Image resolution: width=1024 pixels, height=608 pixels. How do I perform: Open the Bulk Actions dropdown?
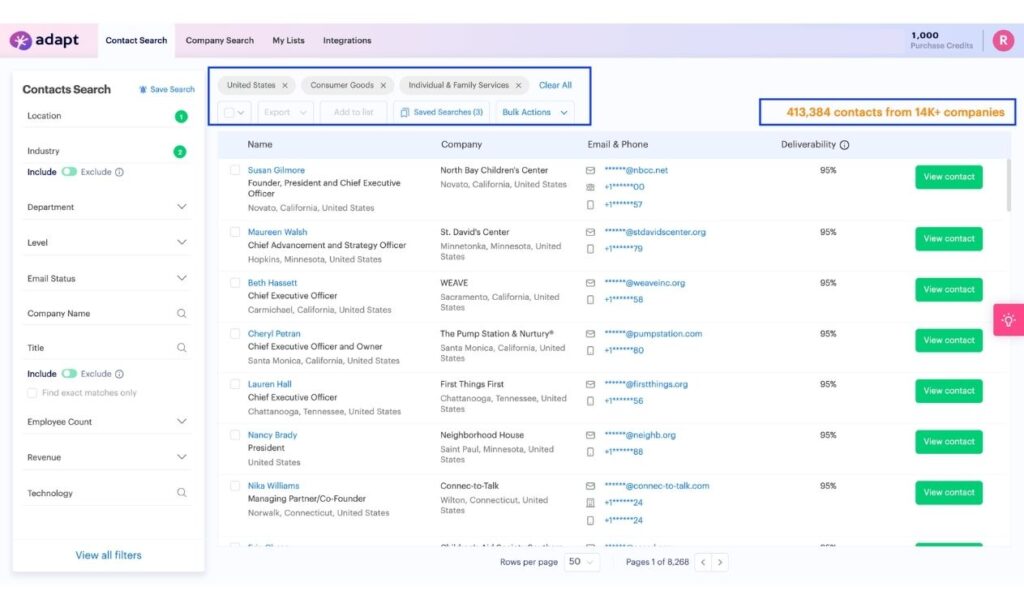pos(535,112)
